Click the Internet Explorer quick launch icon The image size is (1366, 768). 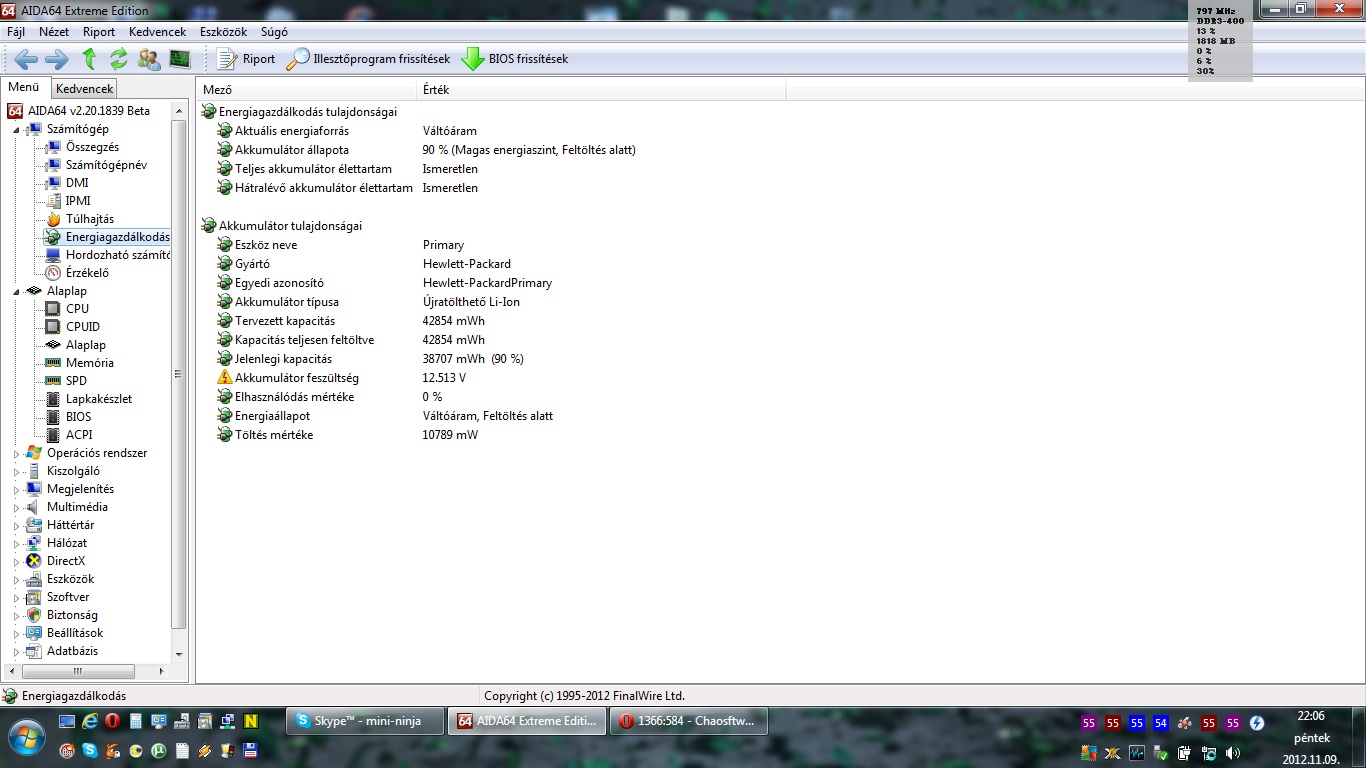coord(90,721)
